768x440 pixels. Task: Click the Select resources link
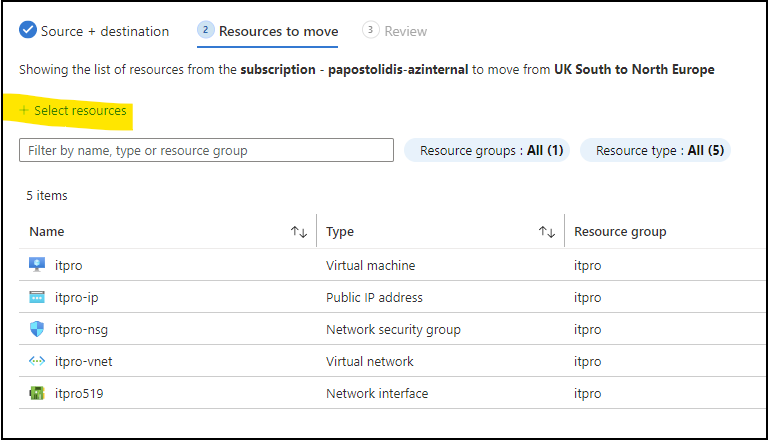(80, 111)
